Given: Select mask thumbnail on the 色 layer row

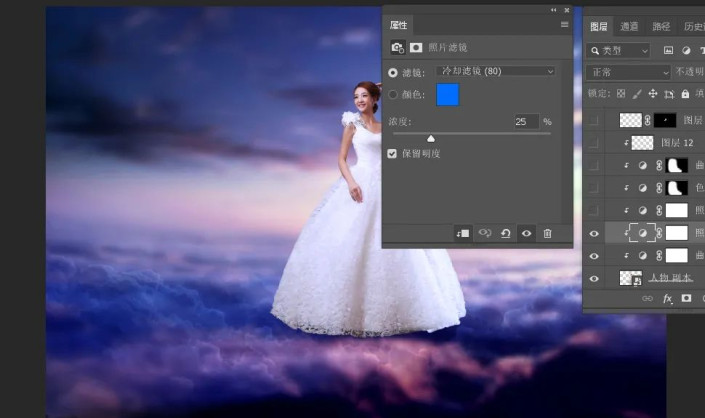Looking at the screenshot, I should (677, 188).
